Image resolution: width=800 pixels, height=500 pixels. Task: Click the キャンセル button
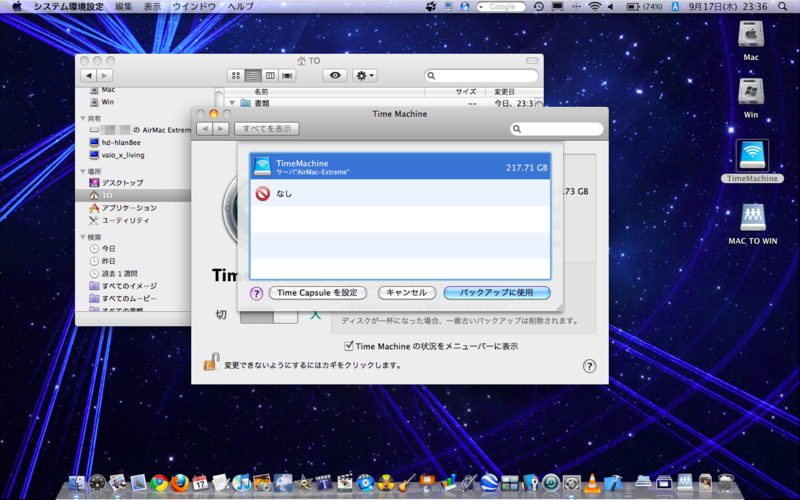pyautogui.click(x=407, y=293)
